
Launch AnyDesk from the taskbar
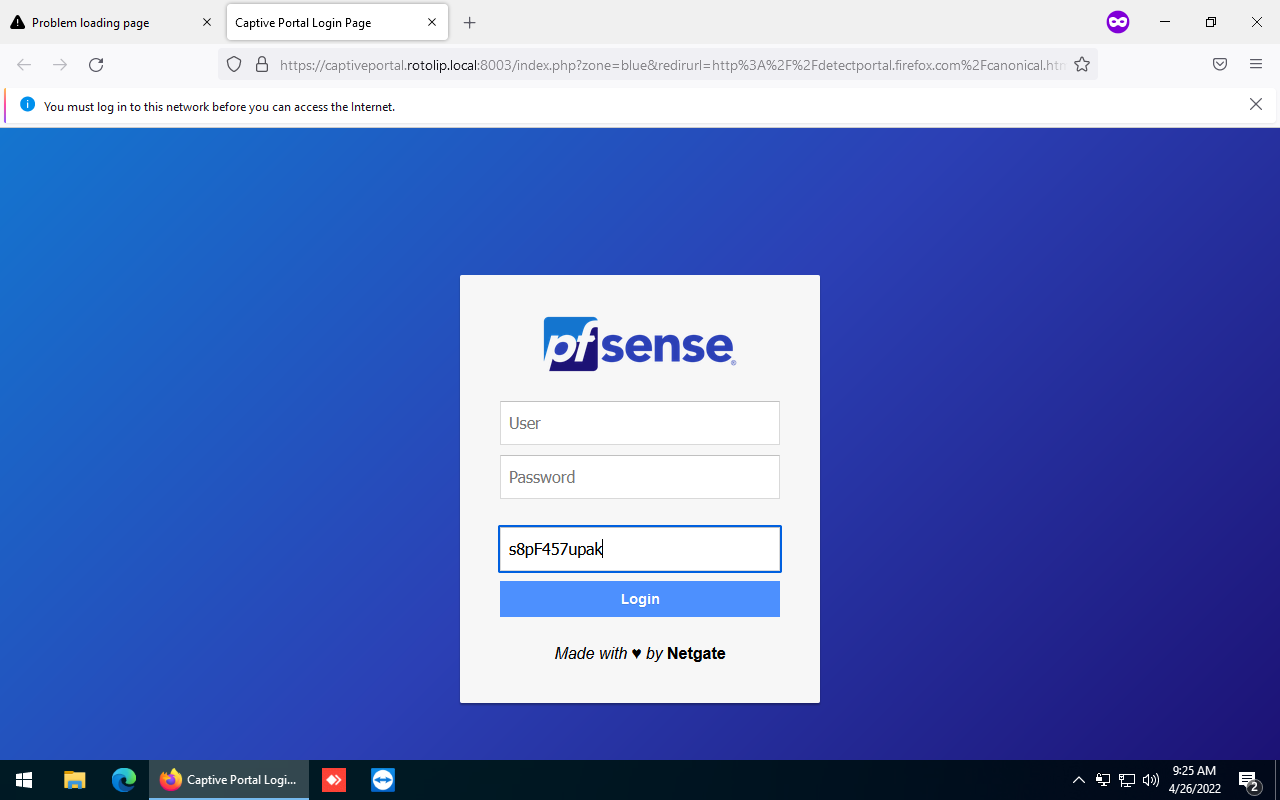(333, 779)
